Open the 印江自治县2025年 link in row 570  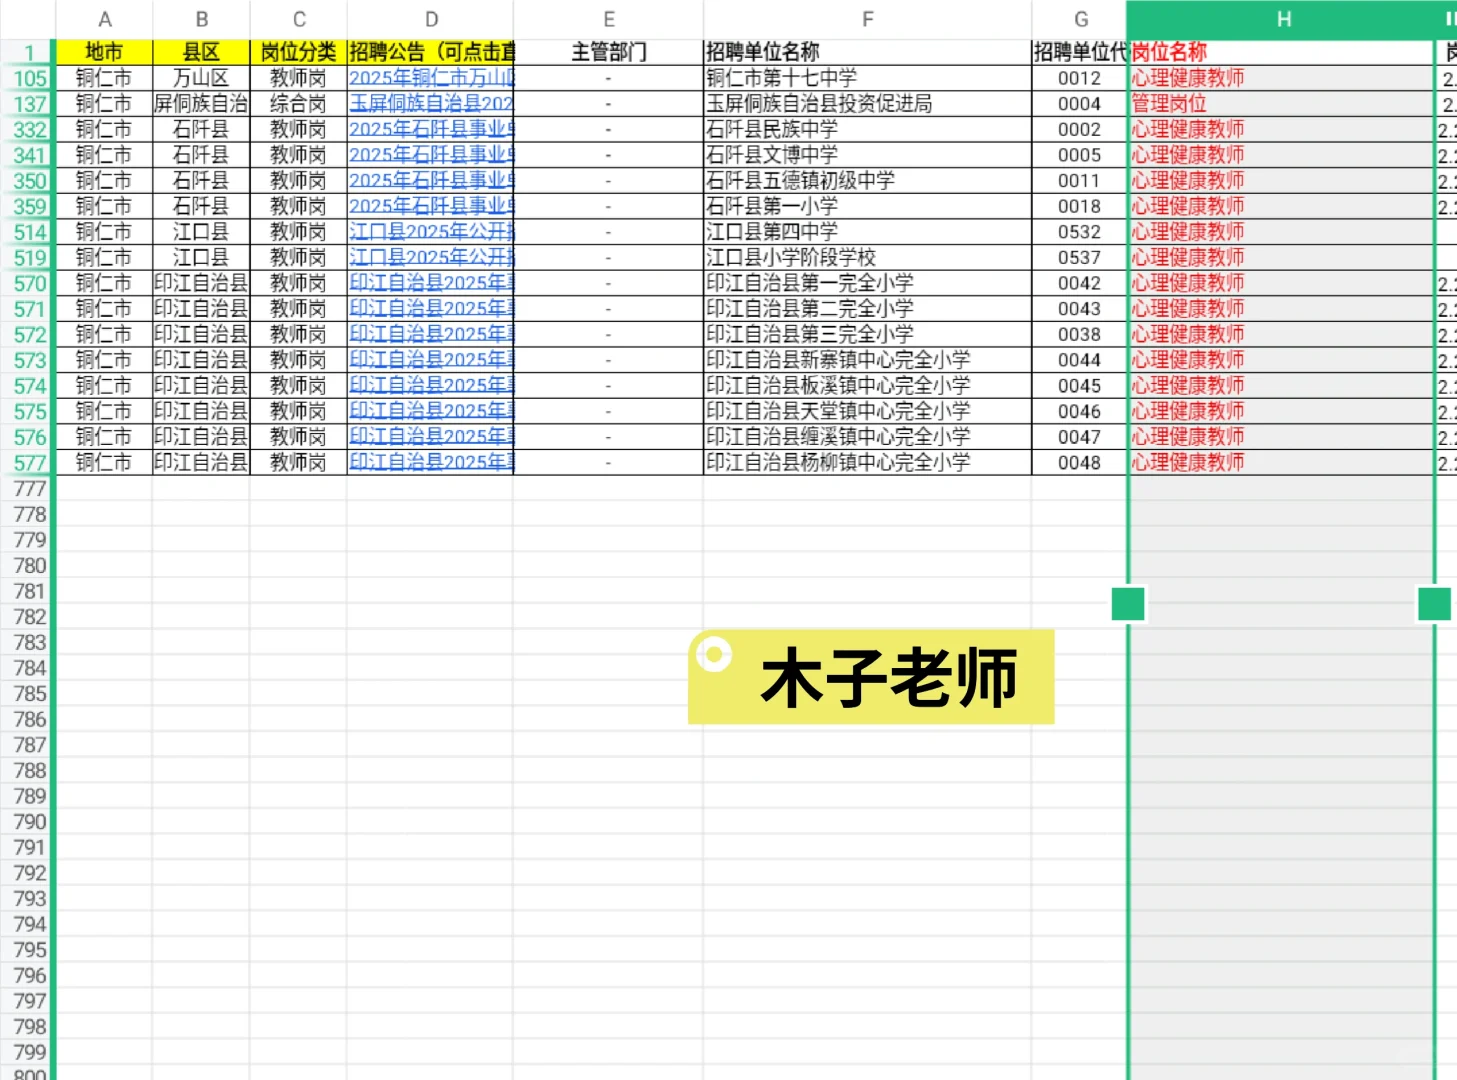click(431, 283)
